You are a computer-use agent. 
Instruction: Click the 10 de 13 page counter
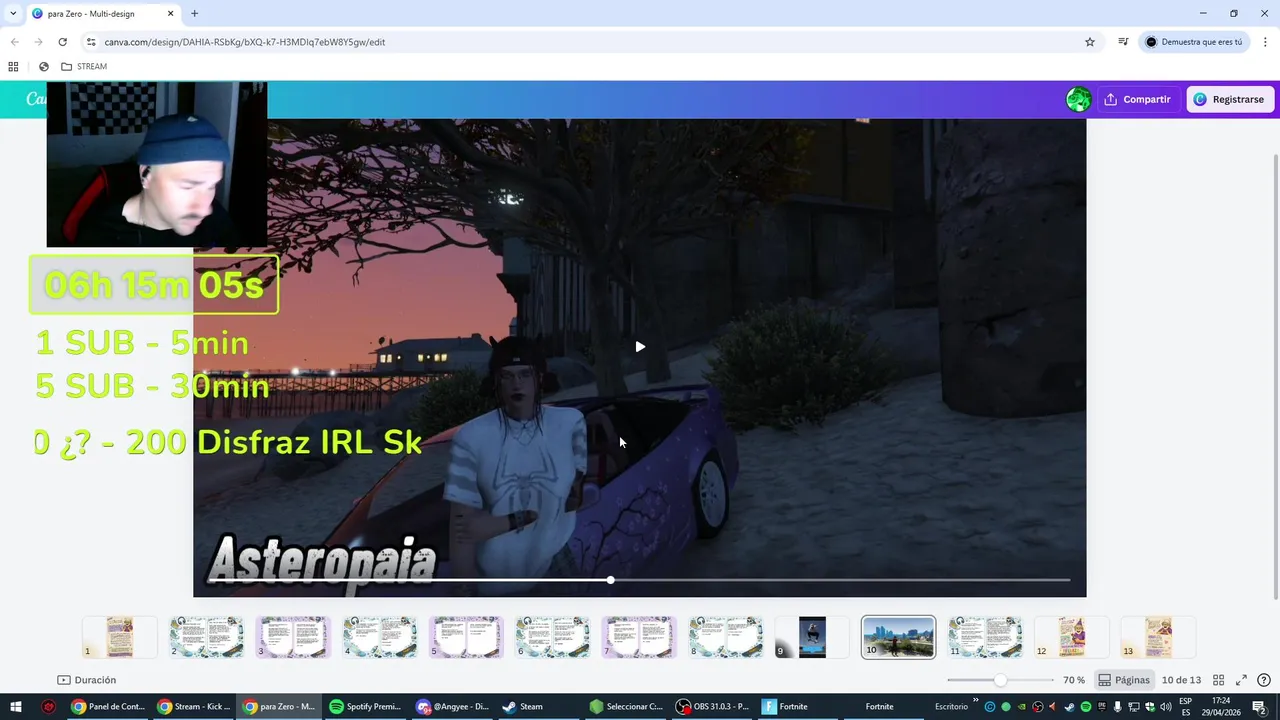click(1181, 680)
